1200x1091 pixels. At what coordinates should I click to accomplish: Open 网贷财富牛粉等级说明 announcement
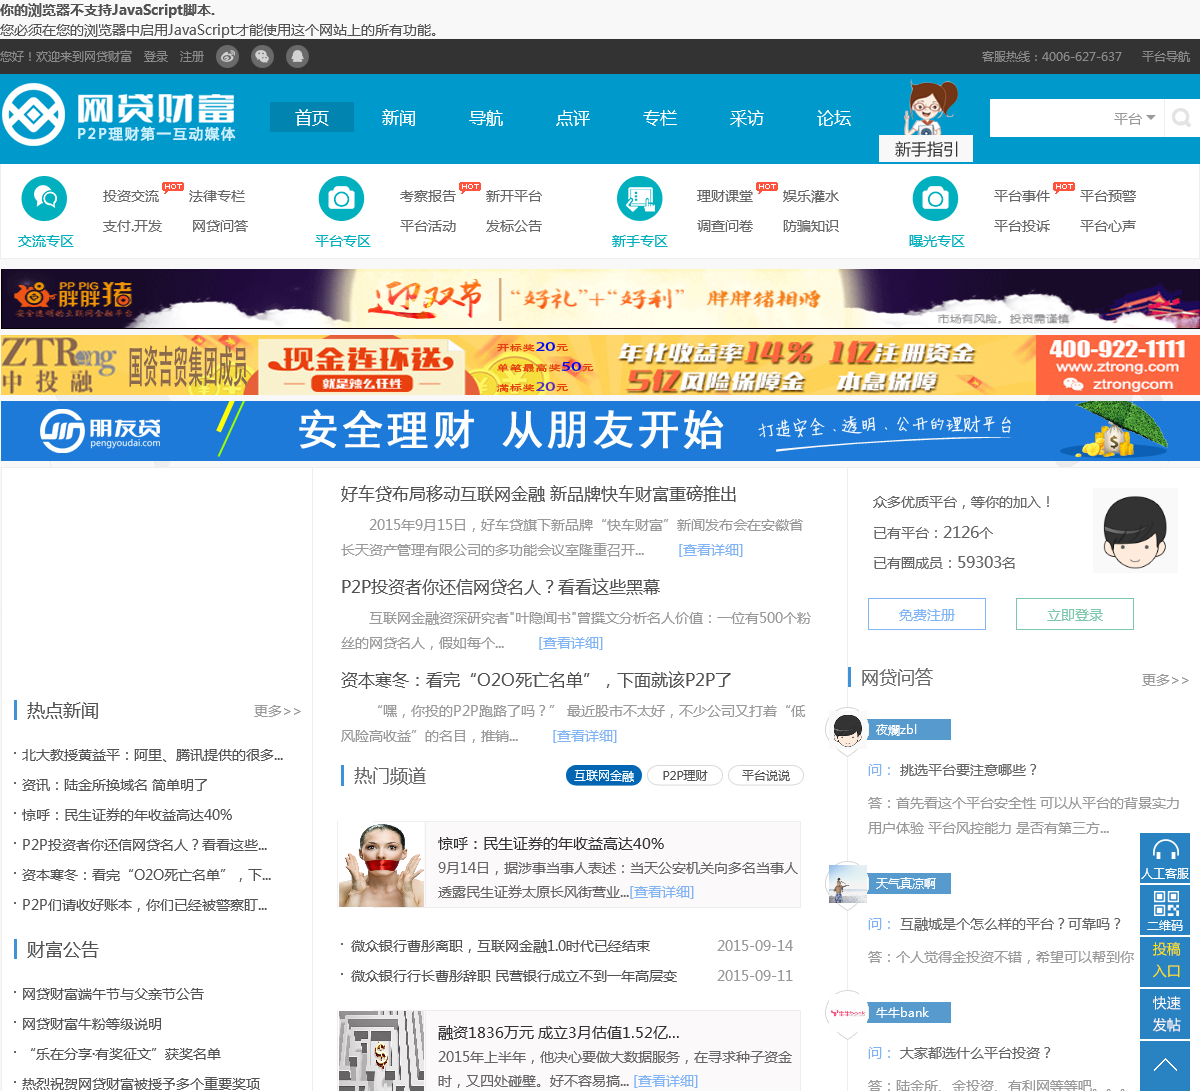coord(92,1024)
